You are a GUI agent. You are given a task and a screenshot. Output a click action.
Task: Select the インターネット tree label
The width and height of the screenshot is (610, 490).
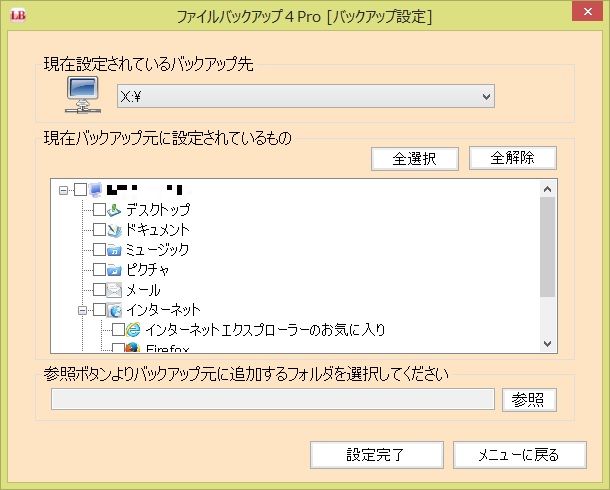(163, 310)
